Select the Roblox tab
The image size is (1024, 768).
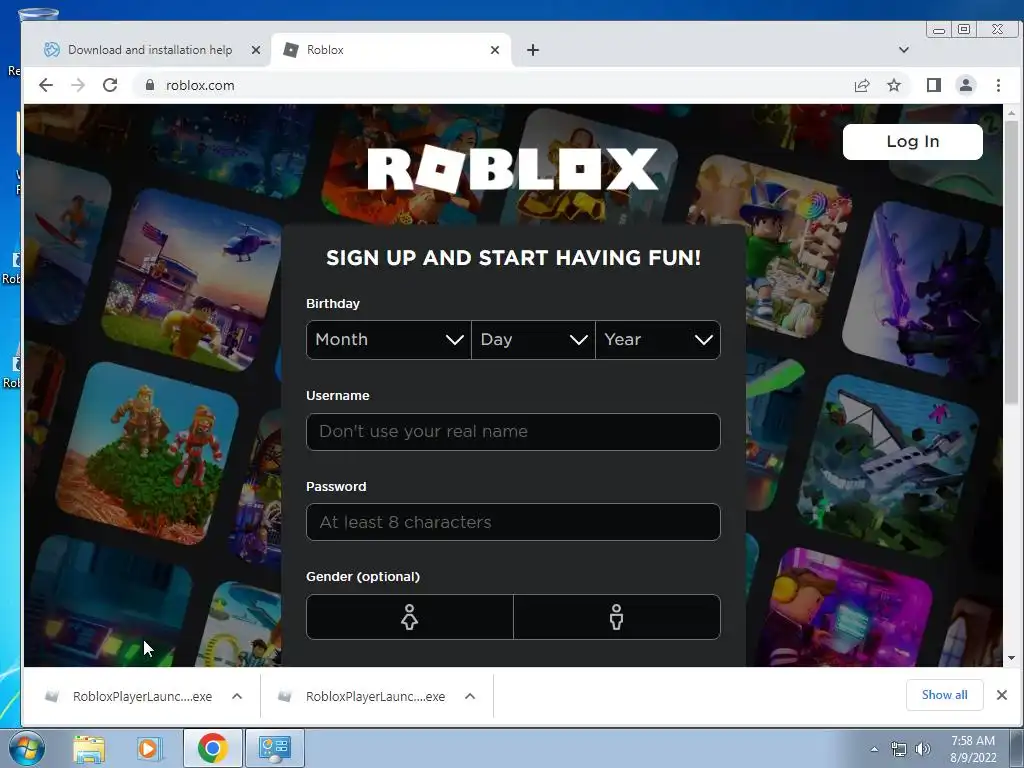coord(391,50)
